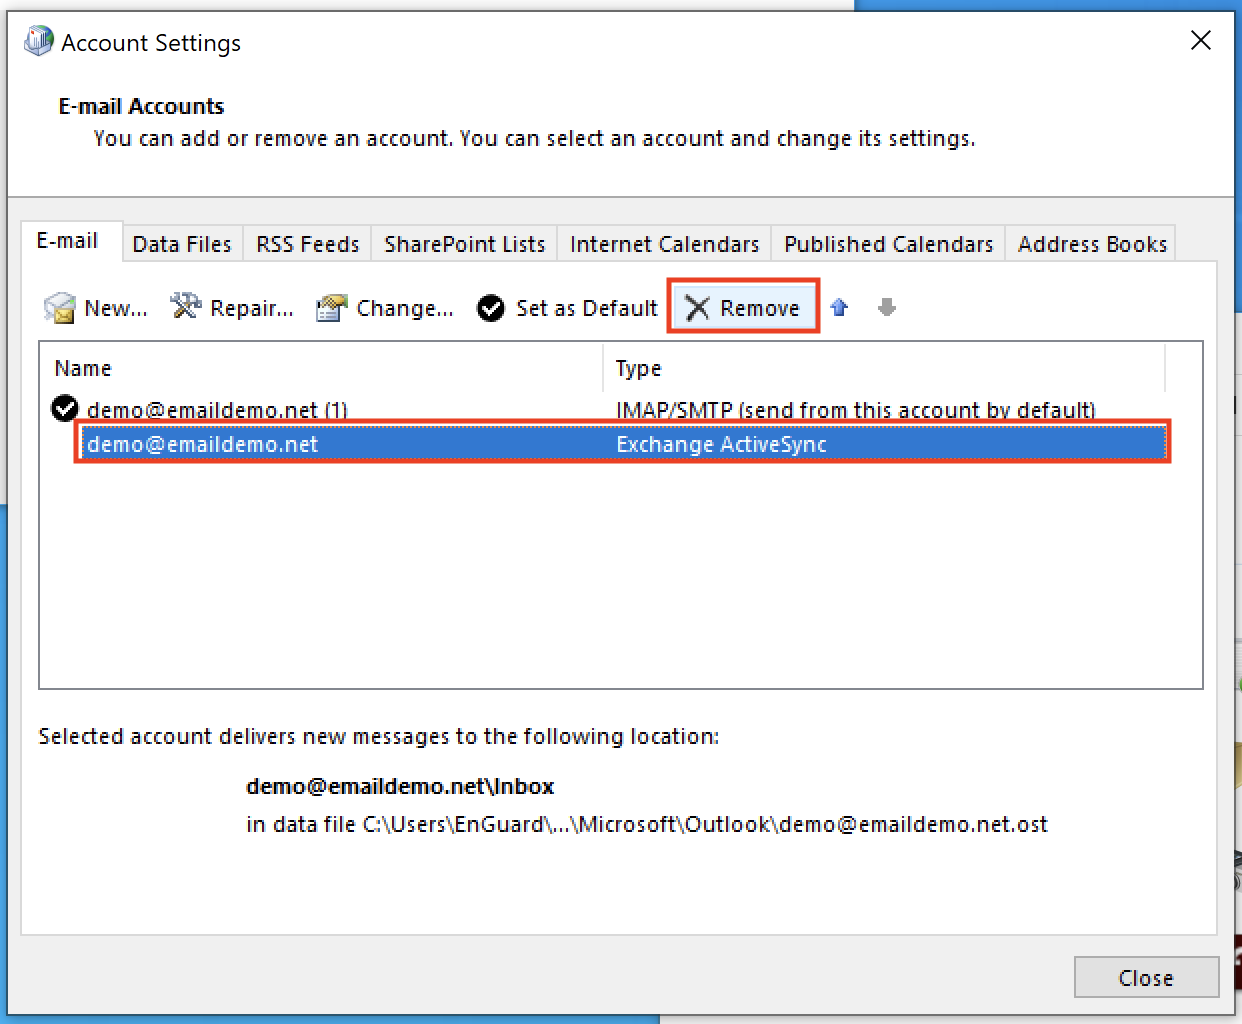
Task: Open the Published Calendars tab
Action: 889,244
